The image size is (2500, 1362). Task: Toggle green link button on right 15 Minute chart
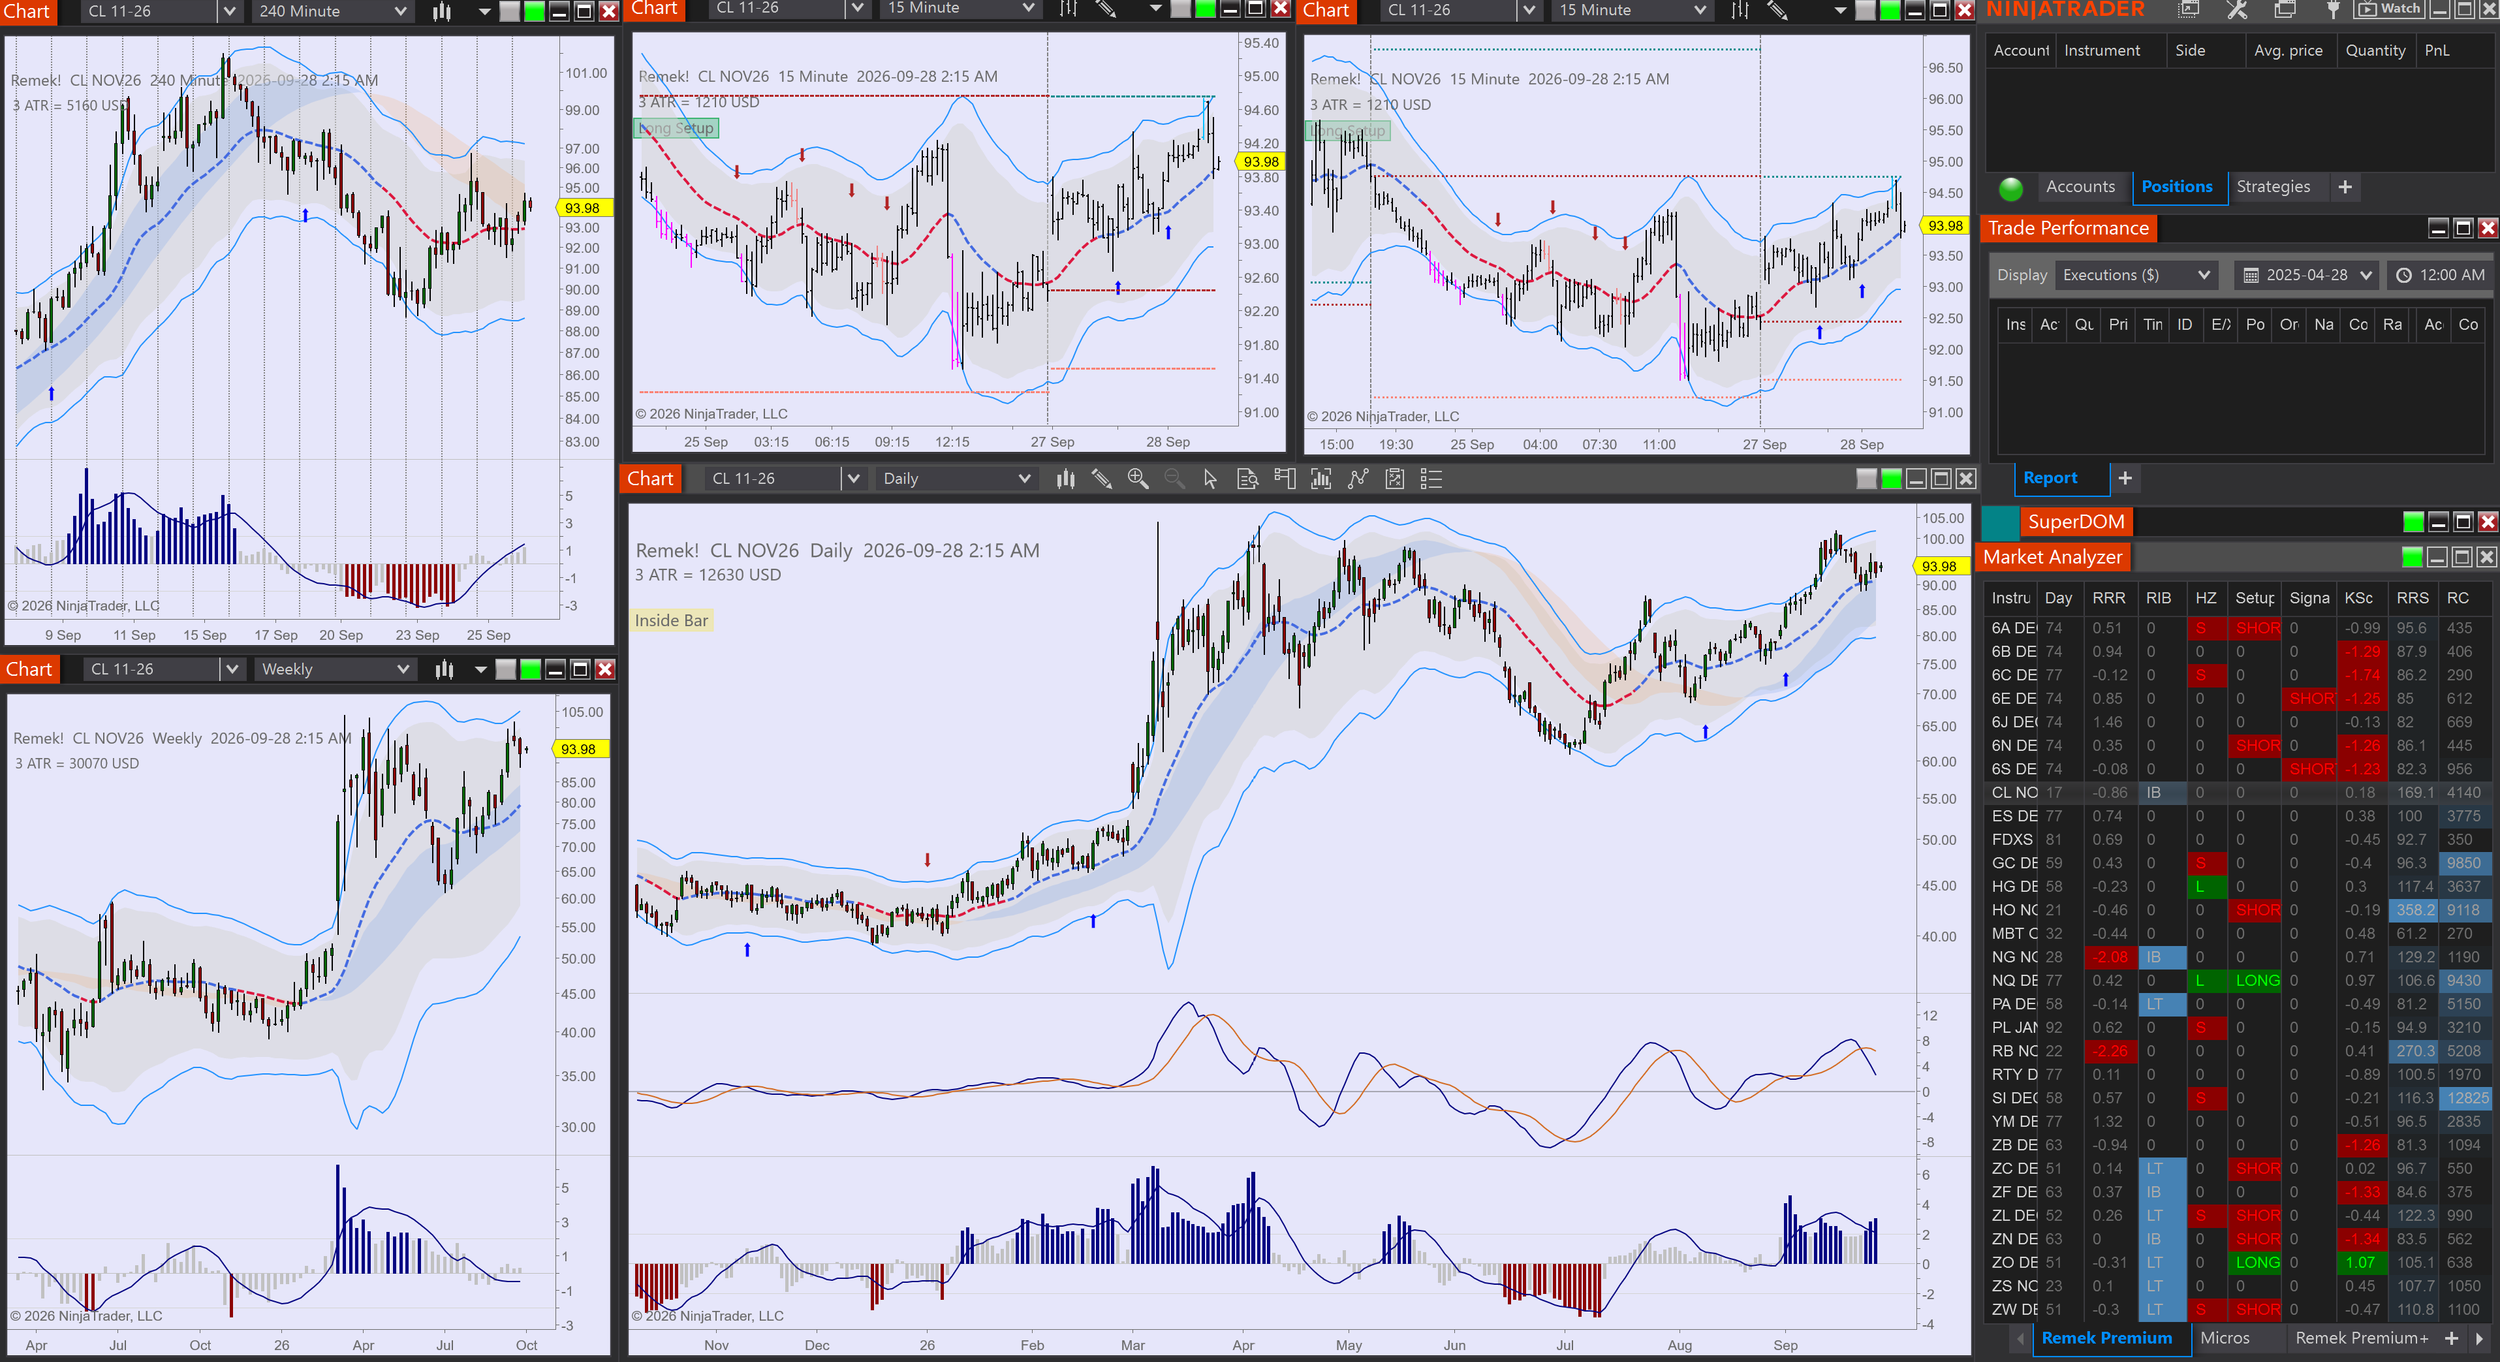[1890, 10]
